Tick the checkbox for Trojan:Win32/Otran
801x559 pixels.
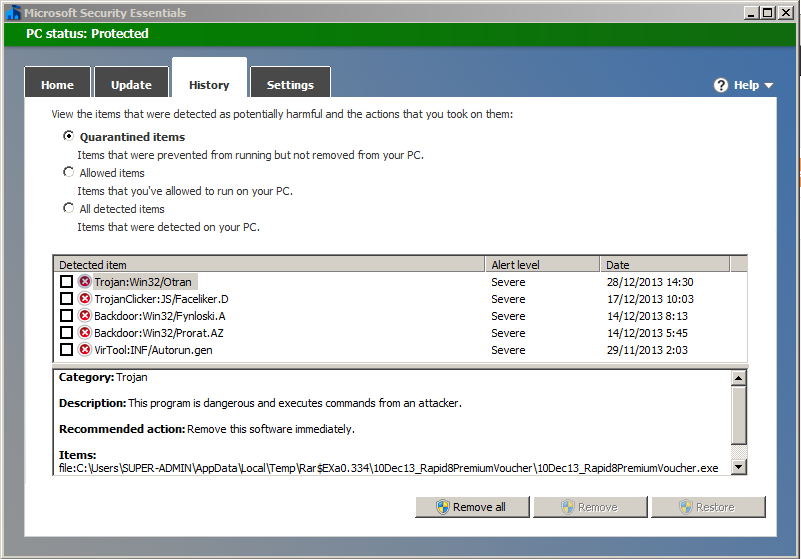(x=66, y=282)
